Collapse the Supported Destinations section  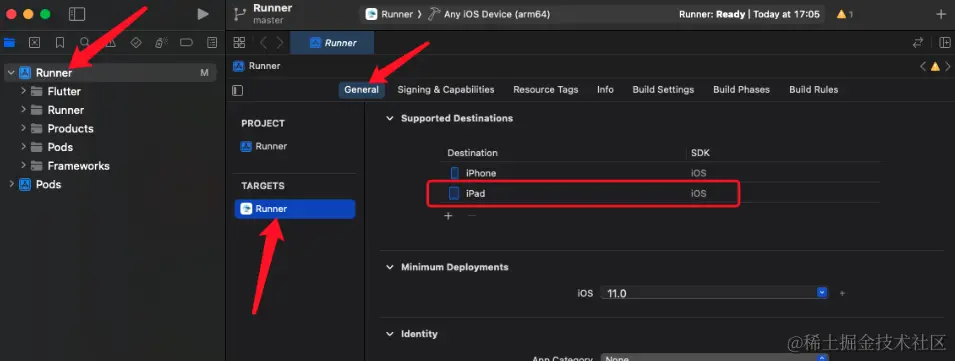(390, 118)
